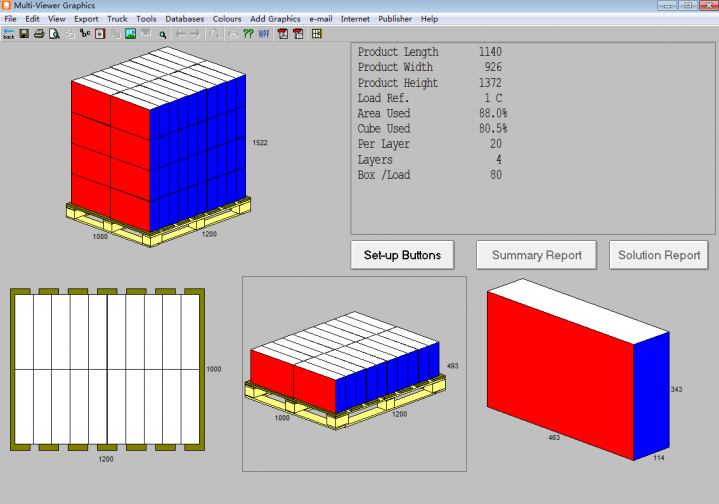Open the Add Graphics menu

pos(275,19)
